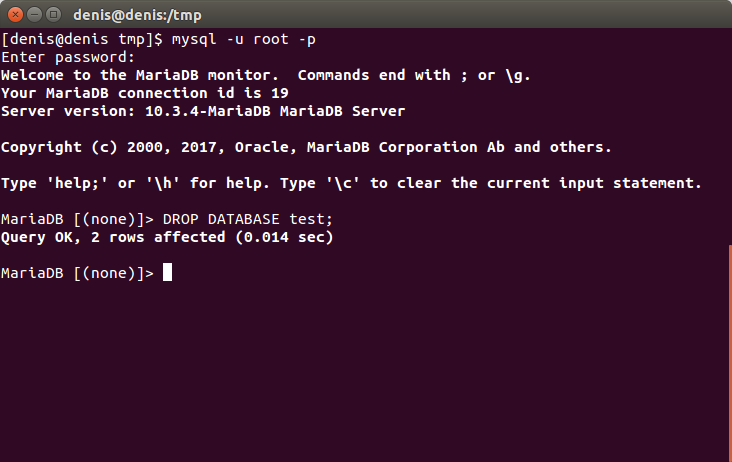Screen dimensions: 732x462
Task: Click the connection id 19 text
Action: point(203,93)
